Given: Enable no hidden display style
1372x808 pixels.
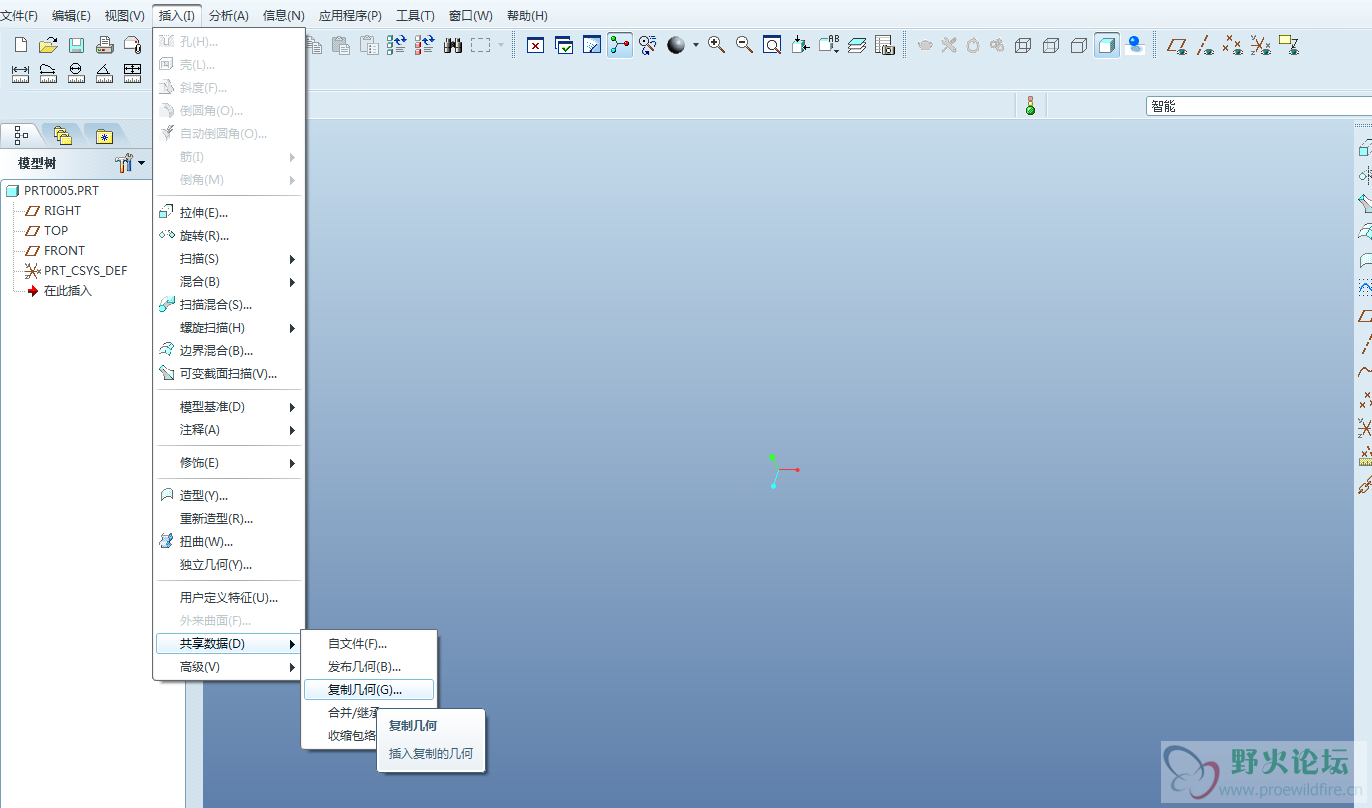Looking at the screenshot, I should pyautogui.click(x=1078, y=45).
